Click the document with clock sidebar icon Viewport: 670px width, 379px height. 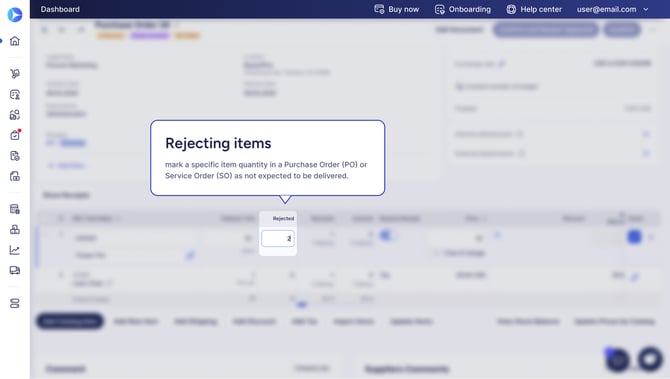pos(15,156)
